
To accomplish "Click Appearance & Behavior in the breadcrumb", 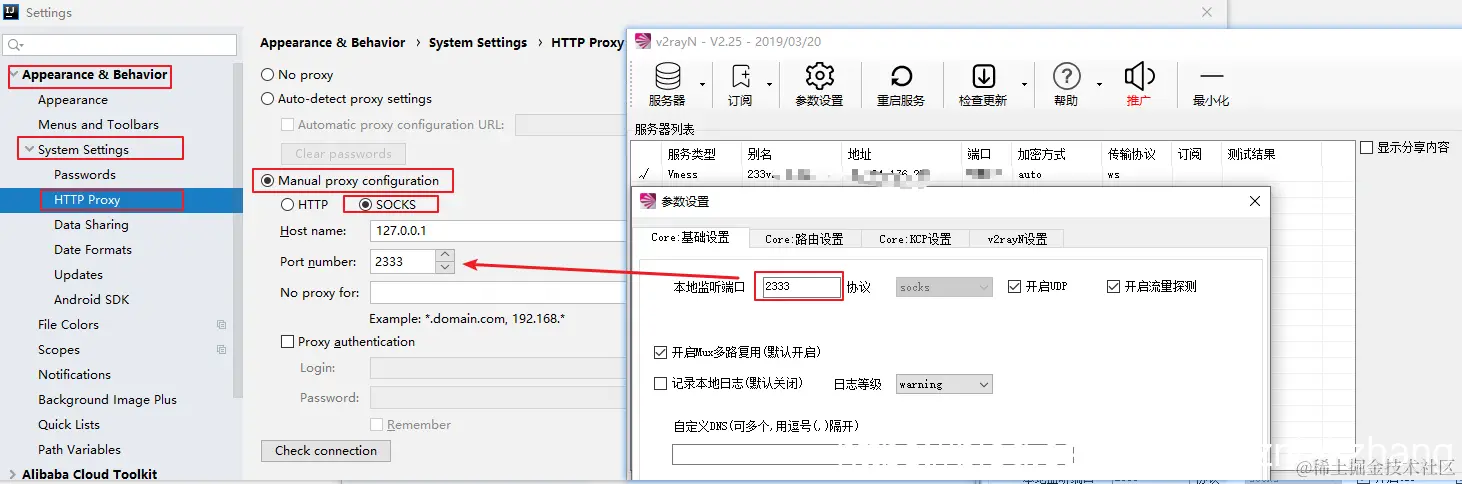I will point(333,43).
